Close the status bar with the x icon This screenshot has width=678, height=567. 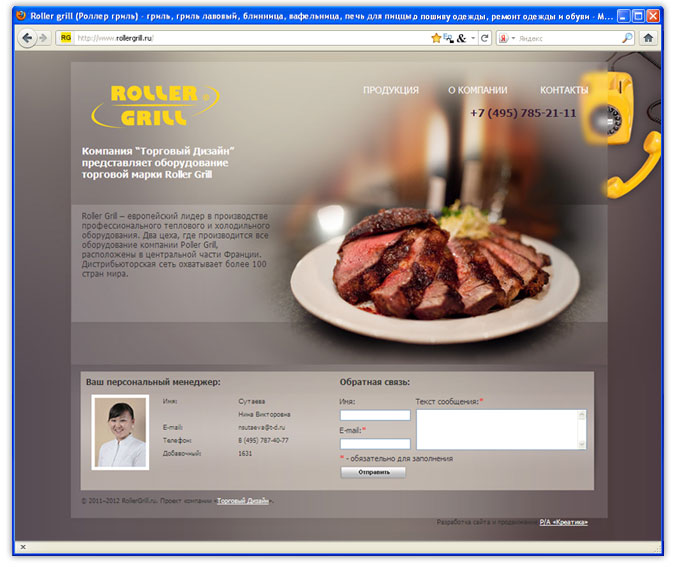point(23,547)
